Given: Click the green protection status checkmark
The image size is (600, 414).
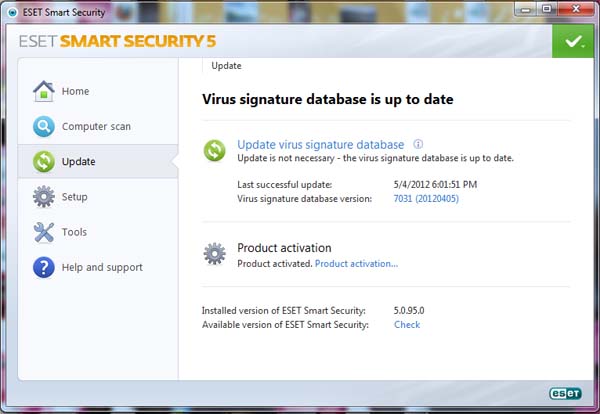Looking at the screenshot, I should (x=573, y=42).
